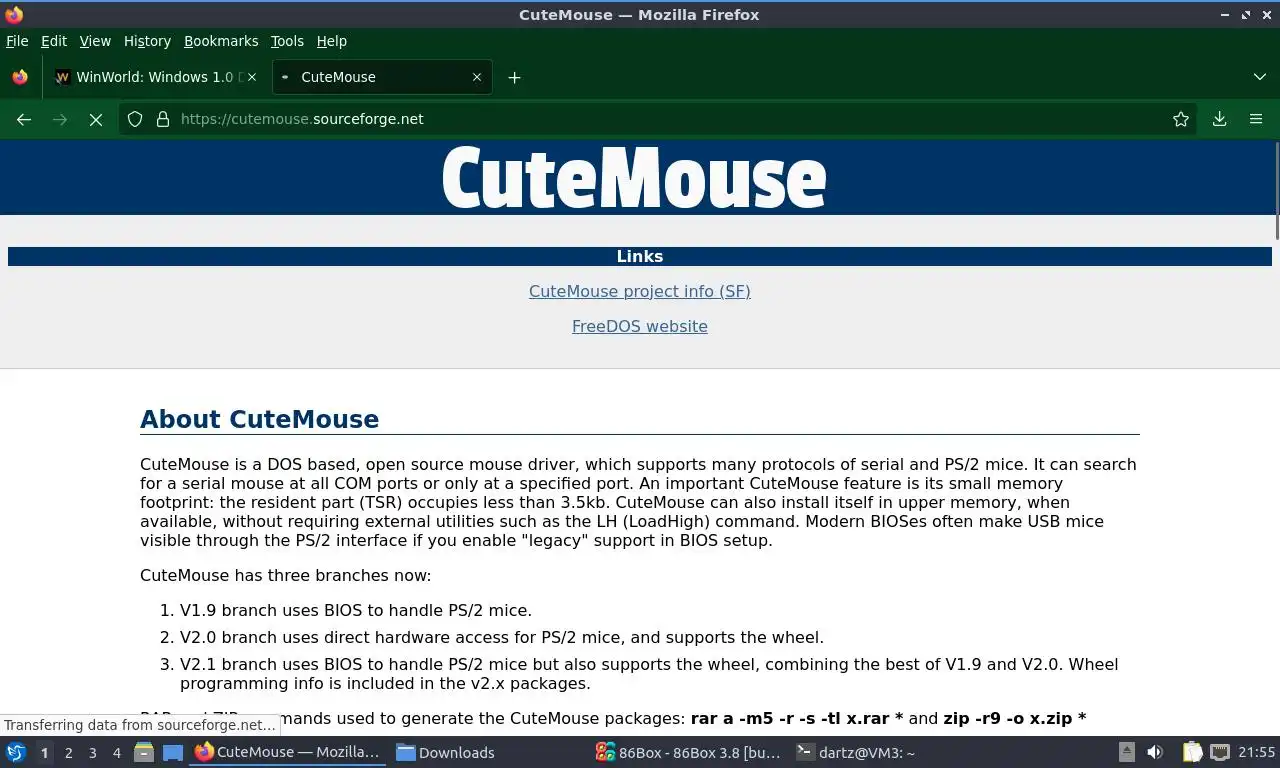Screen dimensions: 1280x768
Task: Show site security padlock information
Action: point(162,119)
